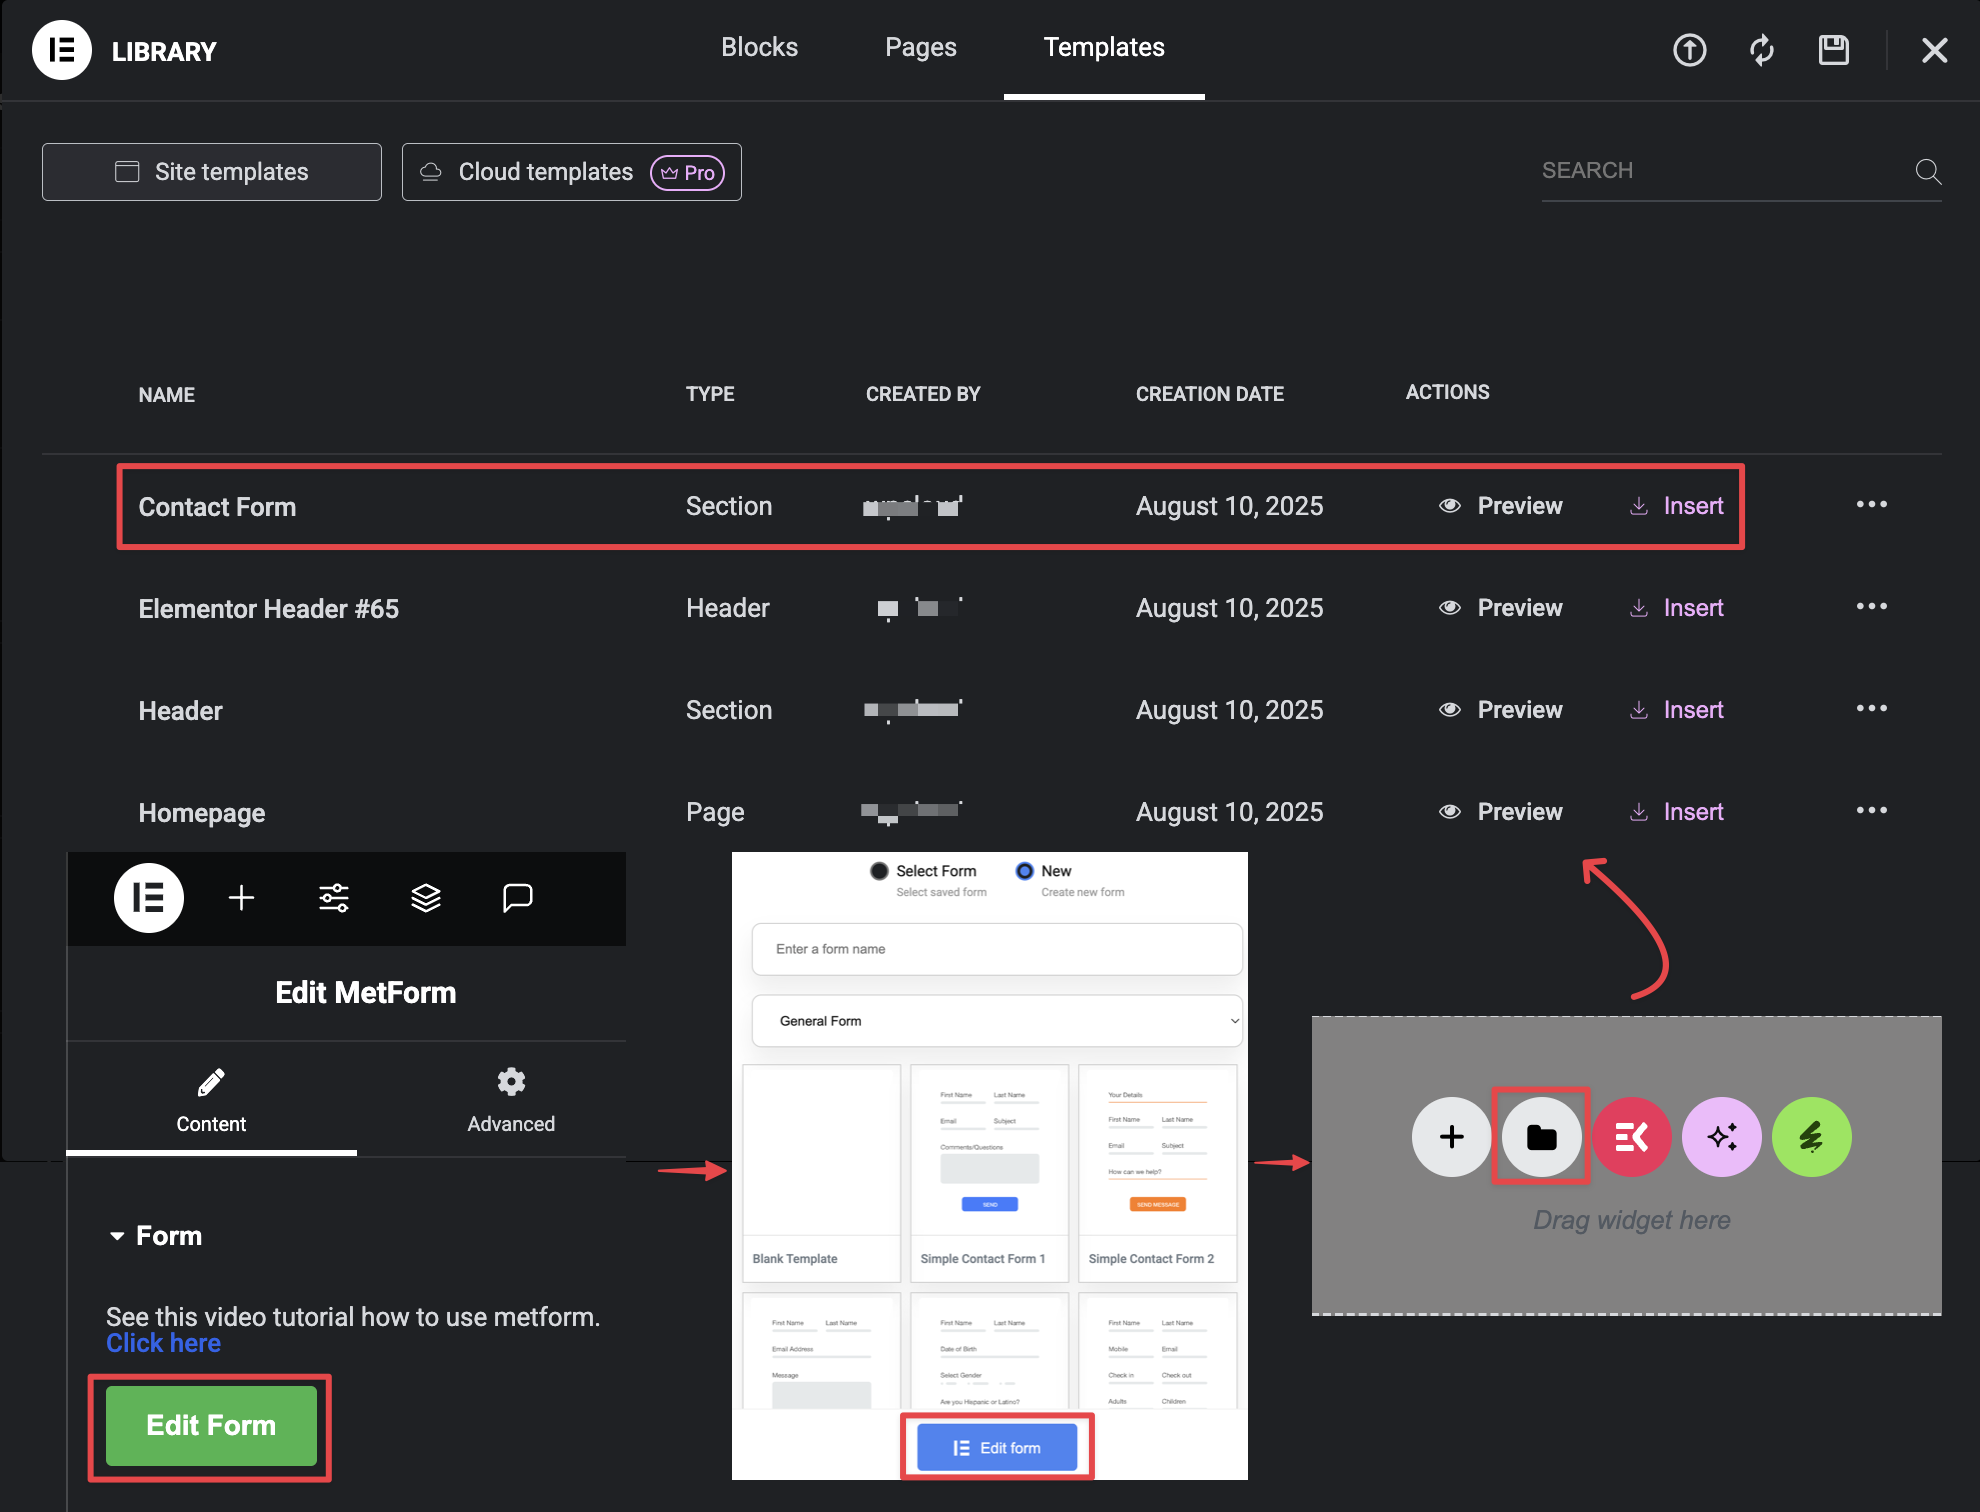Screen dimensions: 1980x1512
Task: Click the blue Edit form button
Action: click(997, 1448)
